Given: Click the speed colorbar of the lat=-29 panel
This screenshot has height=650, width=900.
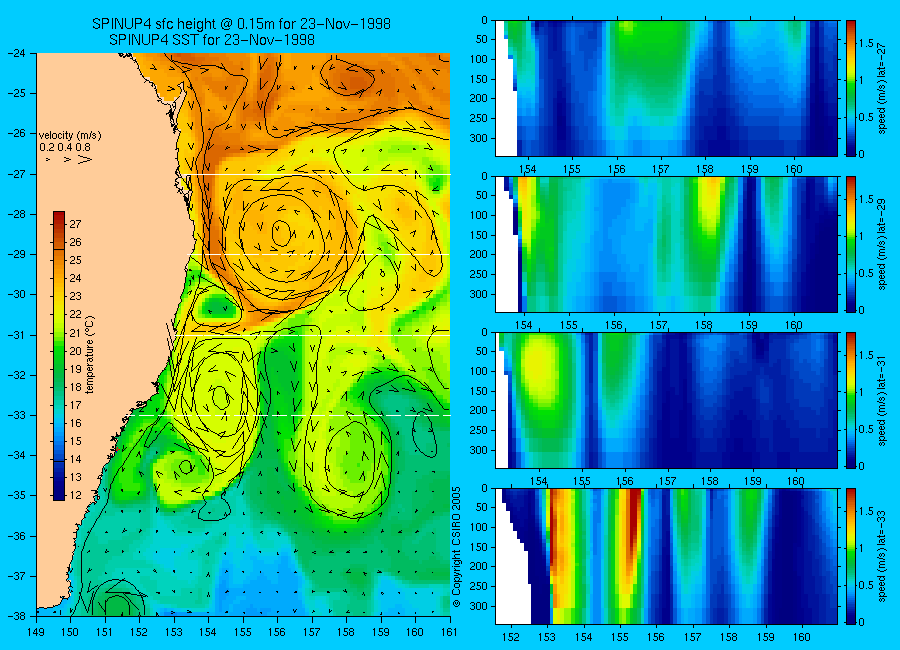Looking at the screenshot, I should [x=851, y=244].
